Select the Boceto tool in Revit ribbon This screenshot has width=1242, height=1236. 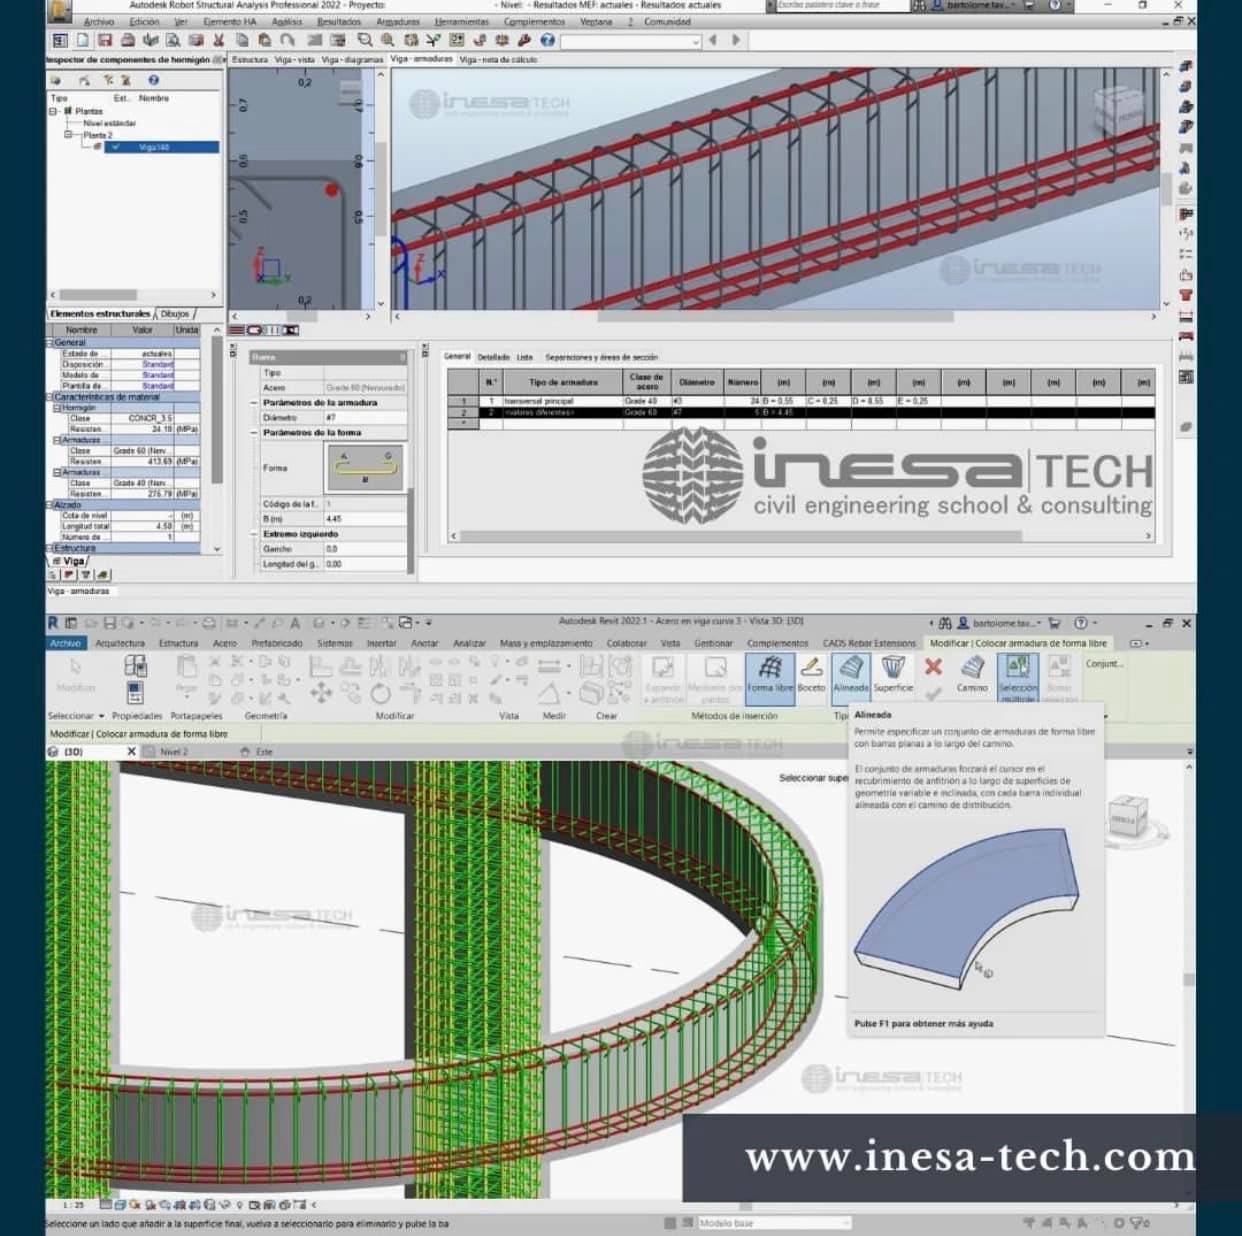[x=811, y=675]
